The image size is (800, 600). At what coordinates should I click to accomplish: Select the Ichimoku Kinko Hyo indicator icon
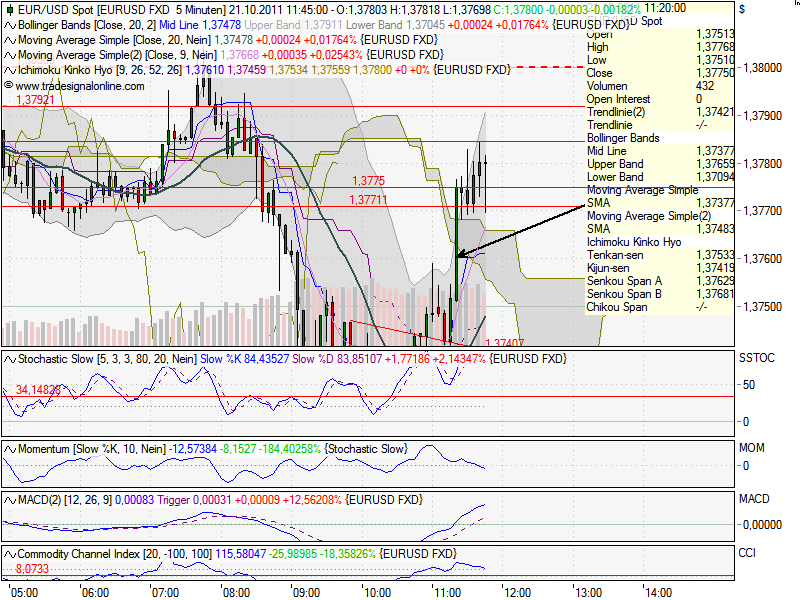coord(8,70)
